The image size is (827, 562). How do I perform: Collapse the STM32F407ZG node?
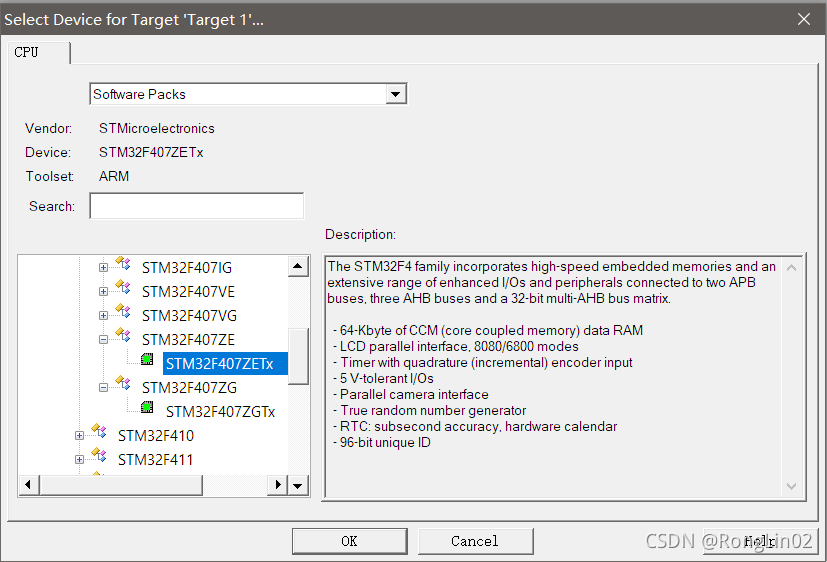tap(103, 387)
